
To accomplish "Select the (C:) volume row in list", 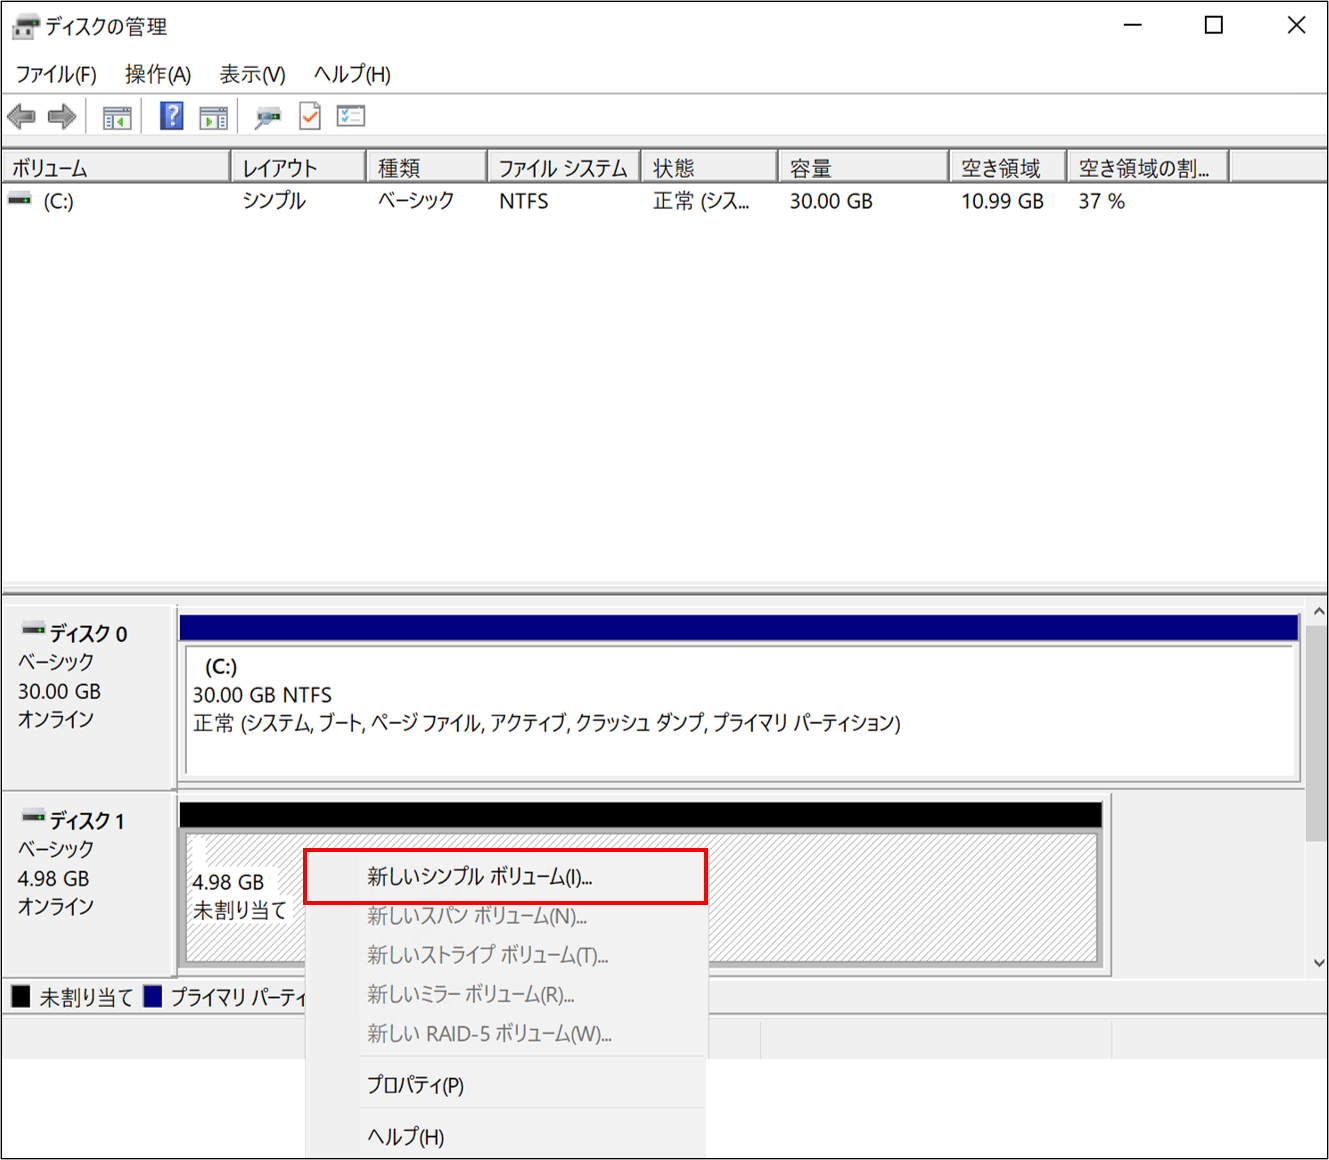I will tap(58, 202).
